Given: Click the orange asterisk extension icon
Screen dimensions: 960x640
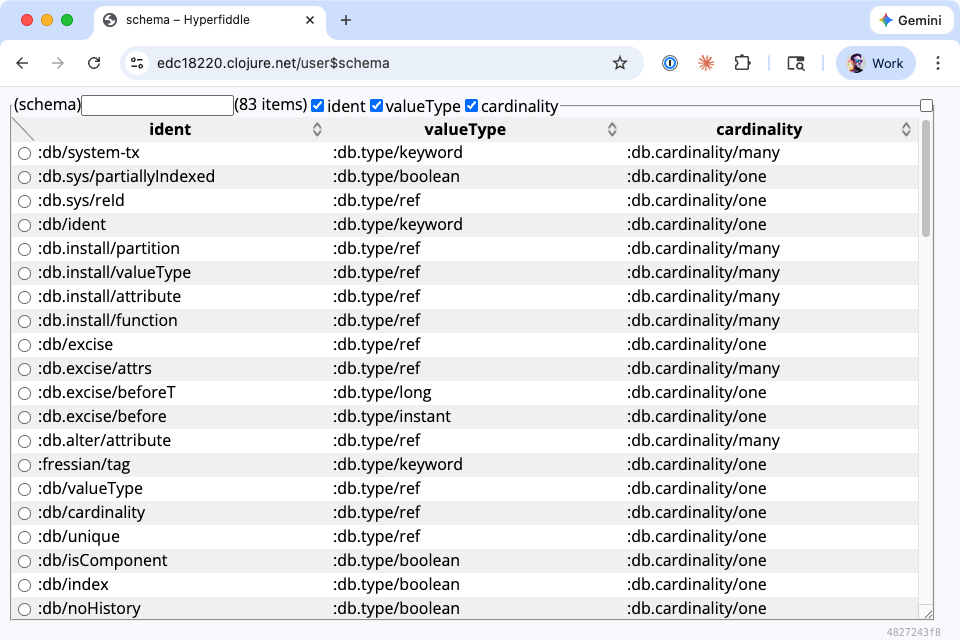Looking at the screenshot, I should tap(706, 62).
